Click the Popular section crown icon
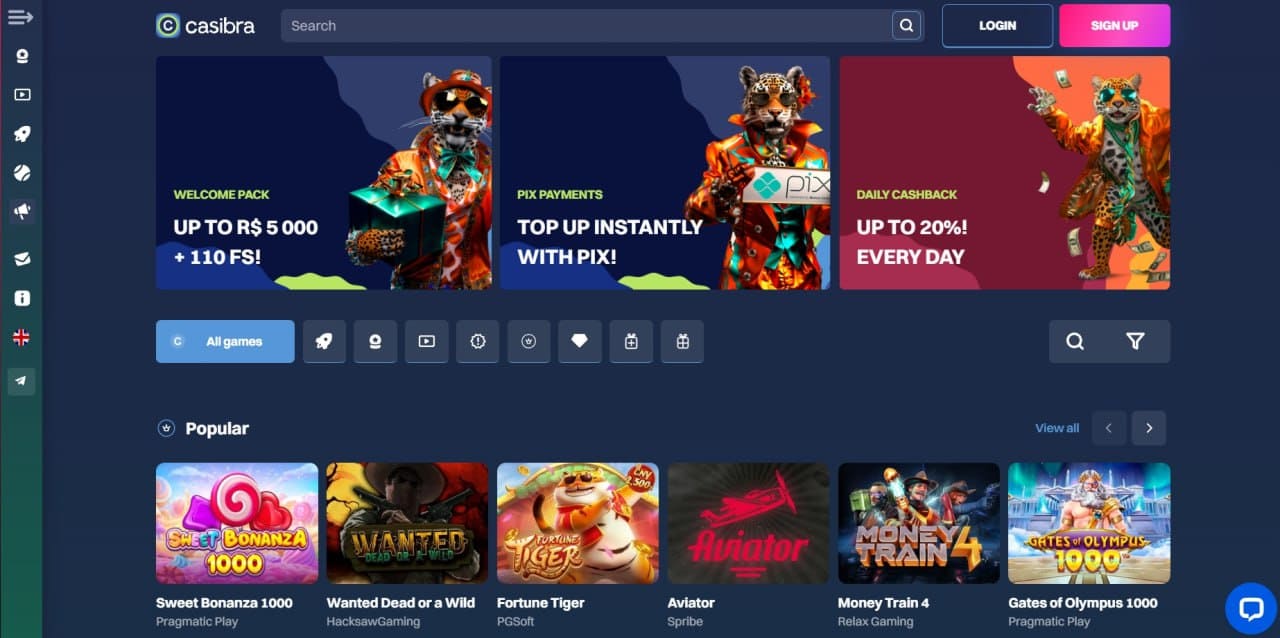Viewport: 1280px width, 638px height. click(x=166, y=428)
